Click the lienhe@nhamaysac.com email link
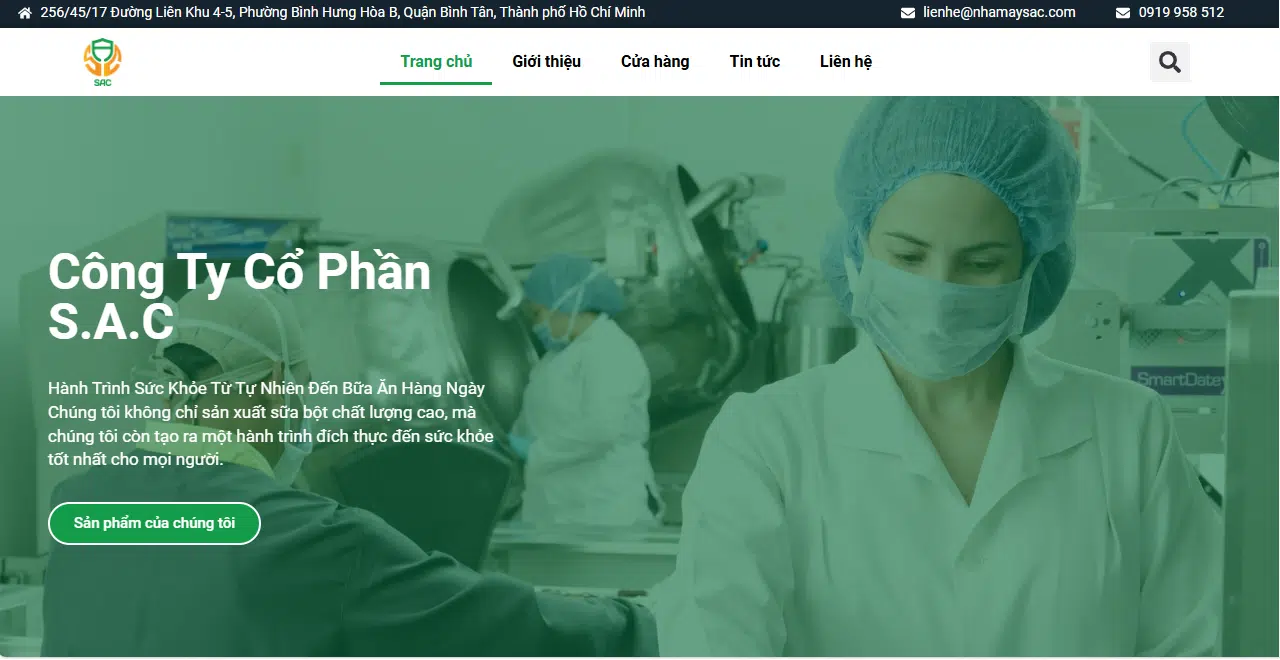This screenshot has height=660, width=1280. pos(999,13)
